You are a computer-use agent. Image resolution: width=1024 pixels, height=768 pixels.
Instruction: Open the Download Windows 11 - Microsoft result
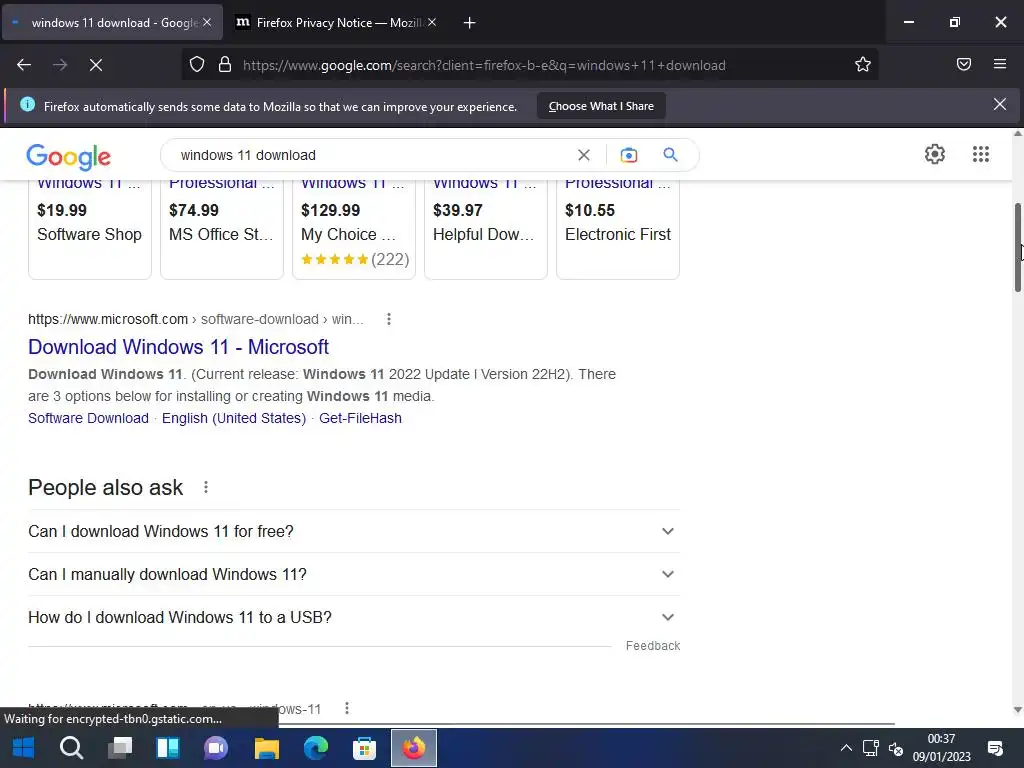click(x=178, y=347)
